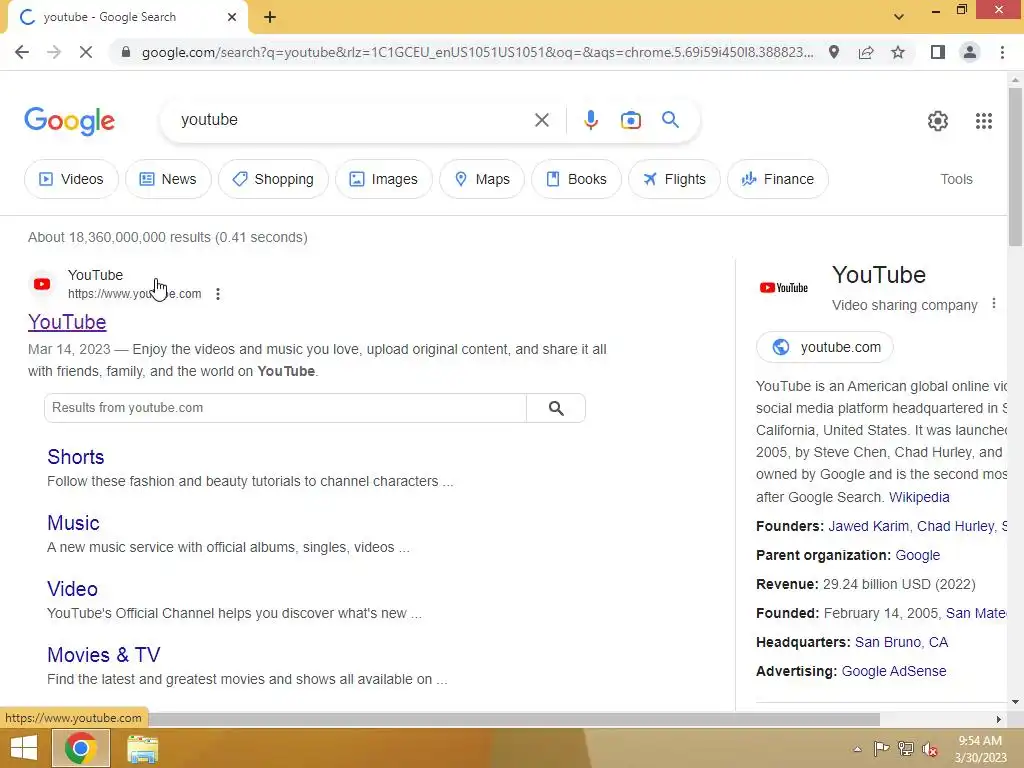
Task: Click the location pin icon in address bar
Action: [834, 52]
